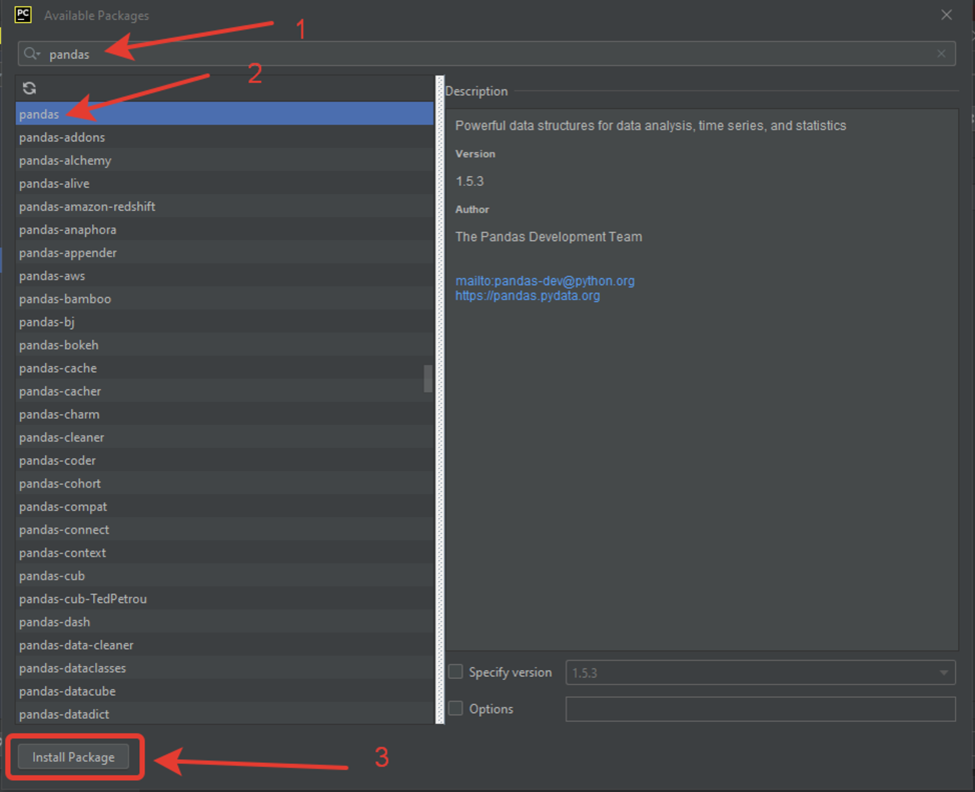
Task: Select pandas-coder in the list
Action: 224,460
